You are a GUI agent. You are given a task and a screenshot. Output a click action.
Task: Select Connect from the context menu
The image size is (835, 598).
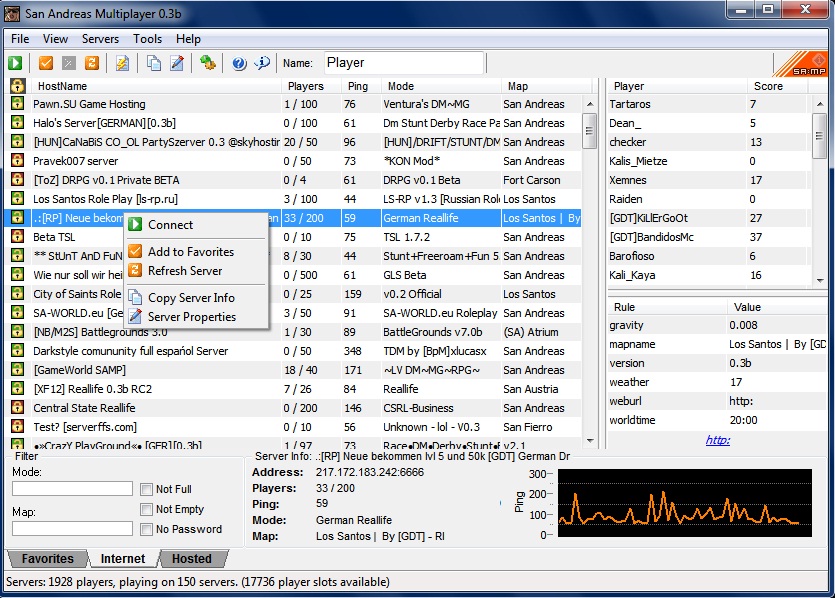pos(170,225)
